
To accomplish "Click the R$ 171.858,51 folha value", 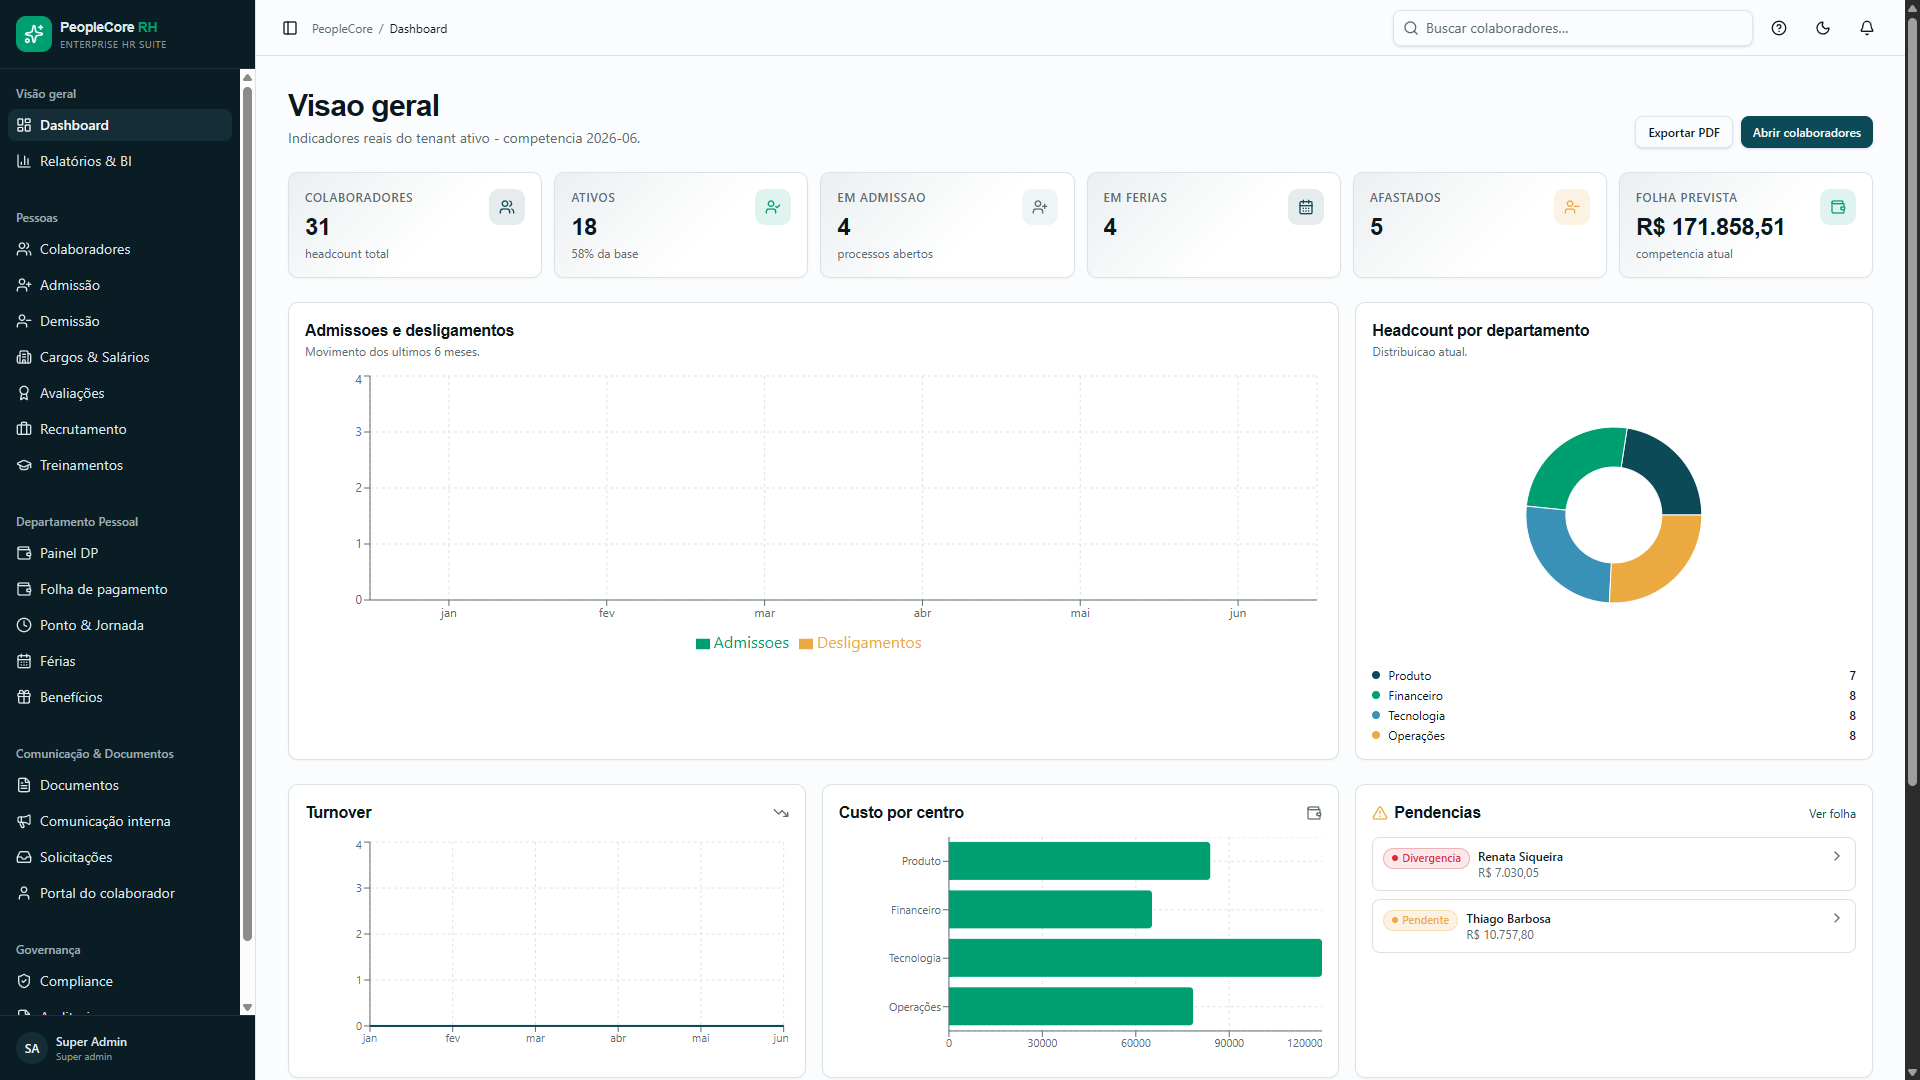I will (1710, 227).
